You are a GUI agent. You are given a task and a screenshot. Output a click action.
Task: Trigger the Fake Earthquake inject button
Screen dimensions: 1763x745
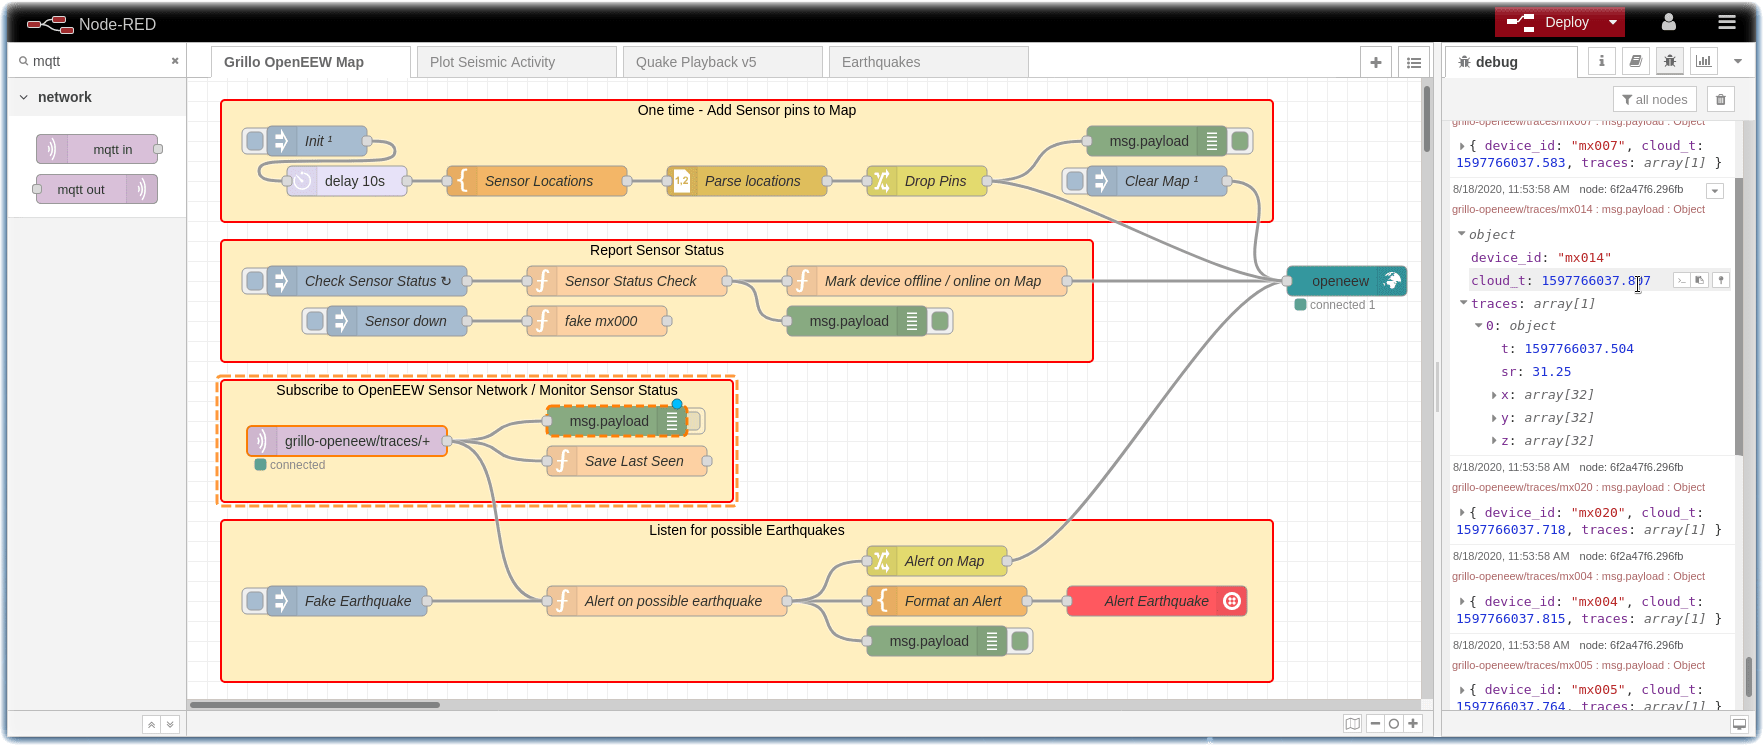click(x=255, y=601)
